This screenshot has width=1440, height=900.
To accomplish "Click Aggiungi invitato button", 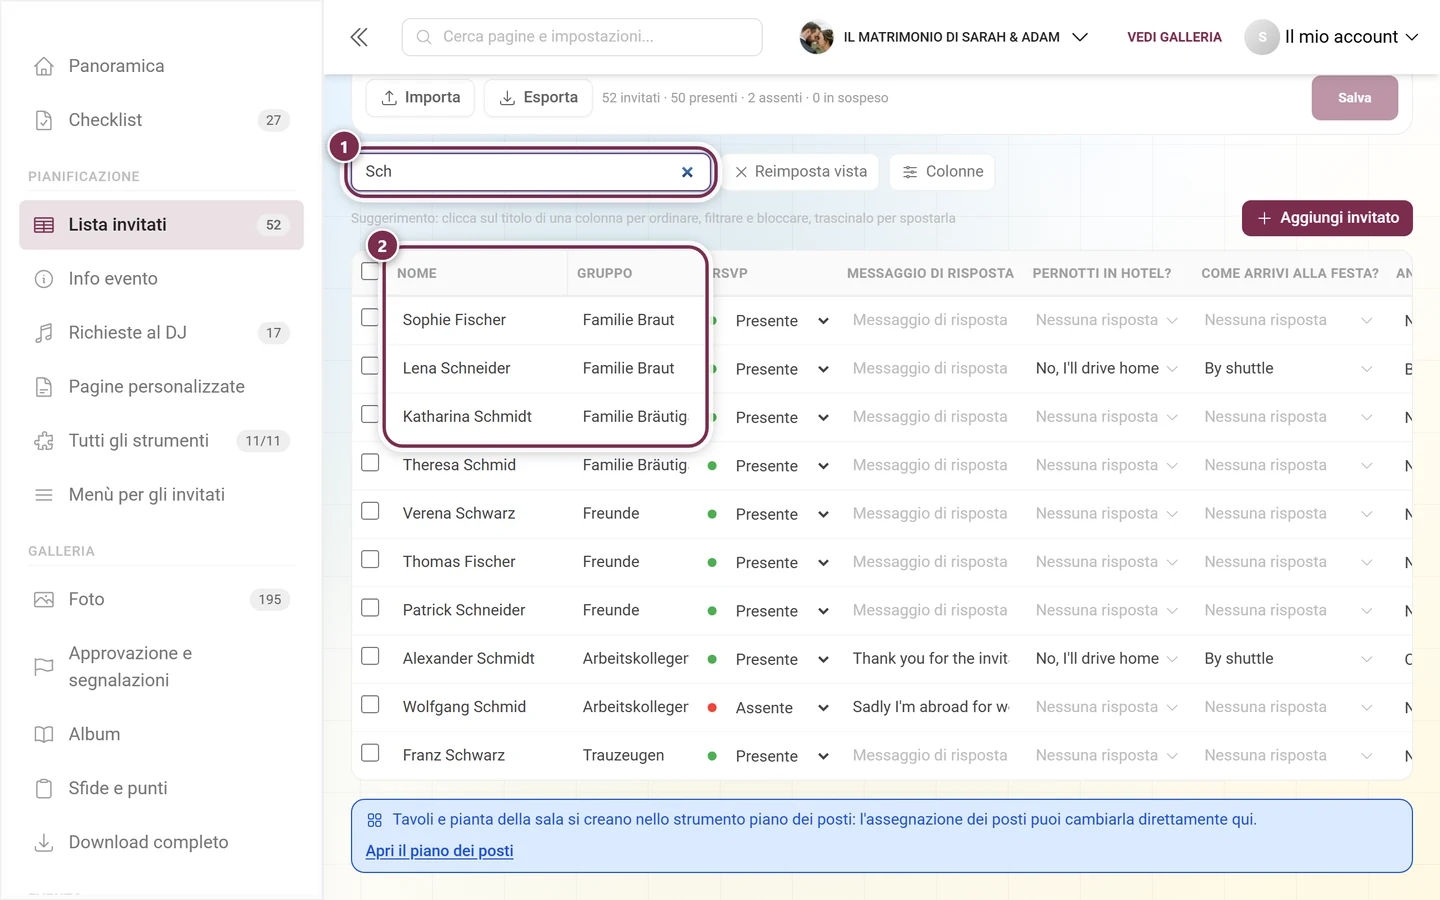I will click(1327, 218).
